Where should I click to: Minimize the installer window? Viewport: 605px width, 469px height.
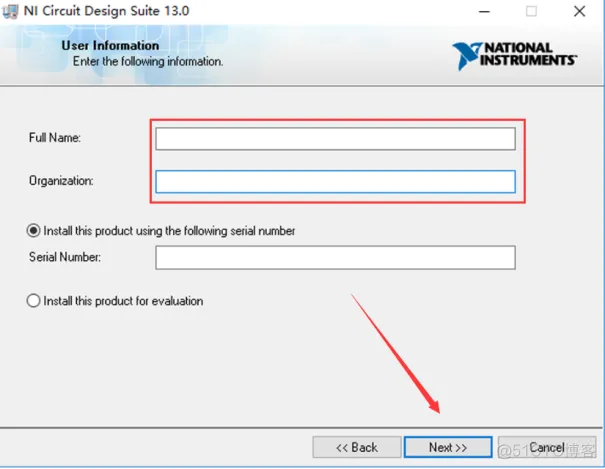[484, 12]
